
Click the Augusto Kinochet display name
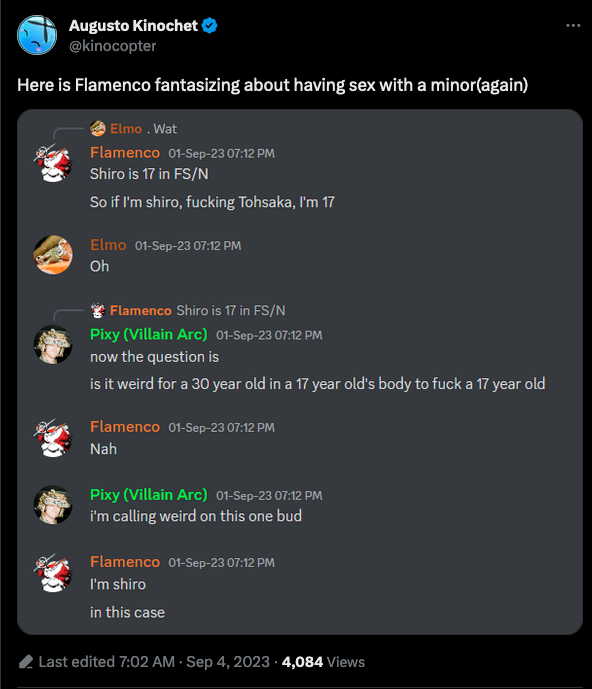tap(133, 26)
